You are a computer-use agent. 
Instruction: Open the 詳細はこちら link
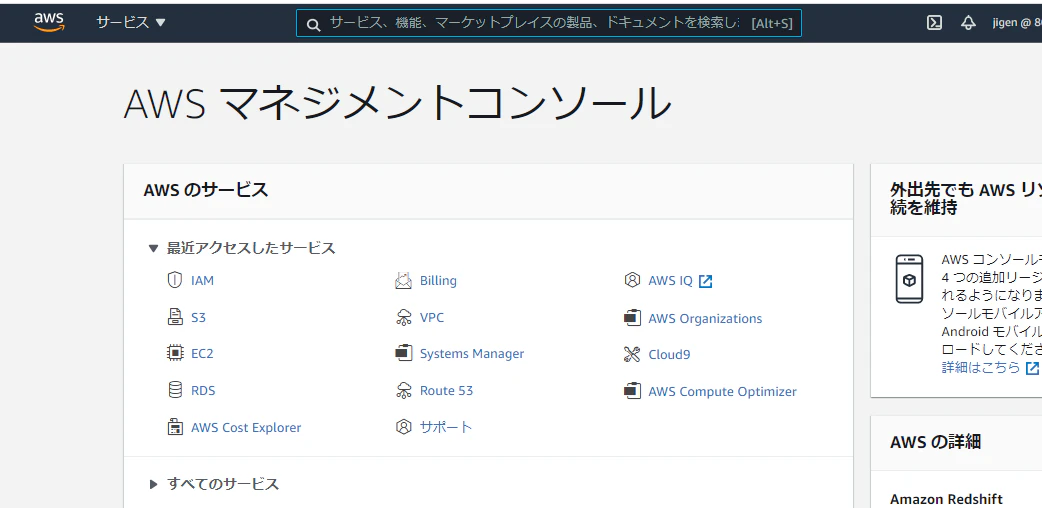(981, 367)
